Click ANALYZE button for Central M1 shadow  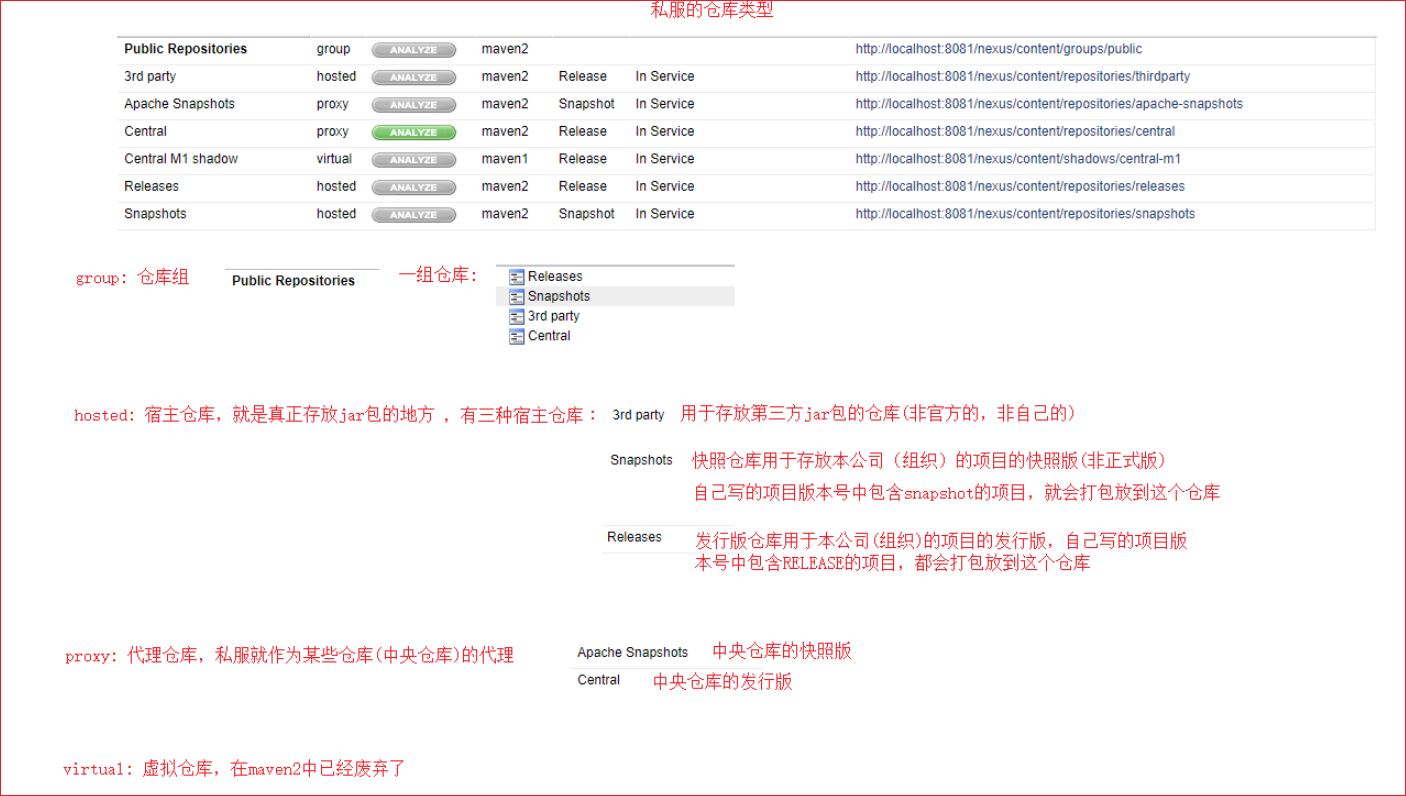pyautogui.click(x=414, y=160)
